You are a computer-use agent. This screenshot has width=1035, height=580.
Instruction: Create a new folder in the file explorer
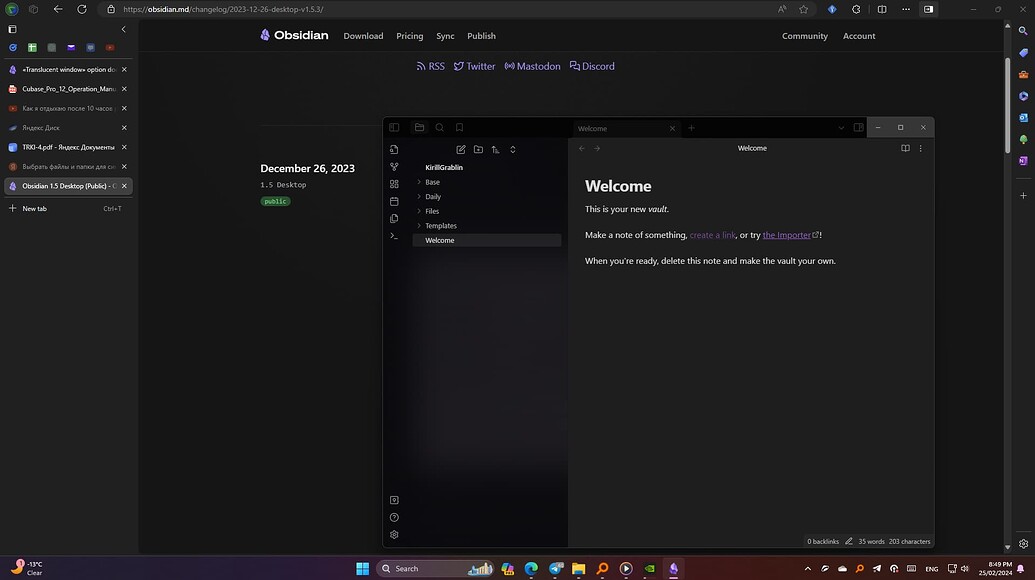[x=479, y=149]
